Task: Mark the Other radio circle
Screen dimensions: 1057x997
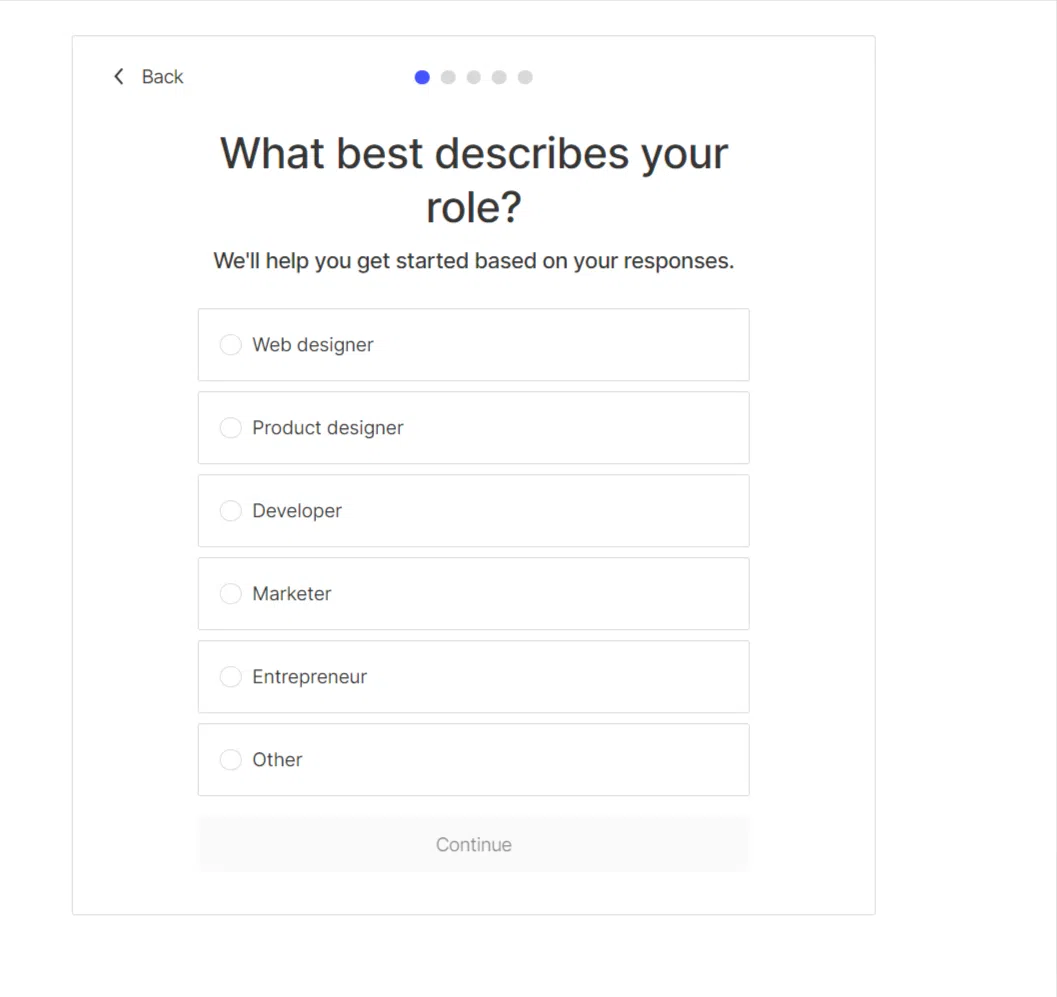Action: (231, 760)
